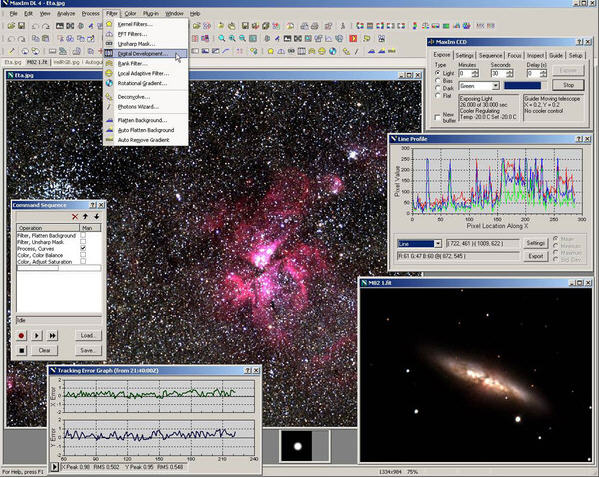Click the red X delete icon in Command Sequence
Screen dimensions: 599x478
click(75, 217)
